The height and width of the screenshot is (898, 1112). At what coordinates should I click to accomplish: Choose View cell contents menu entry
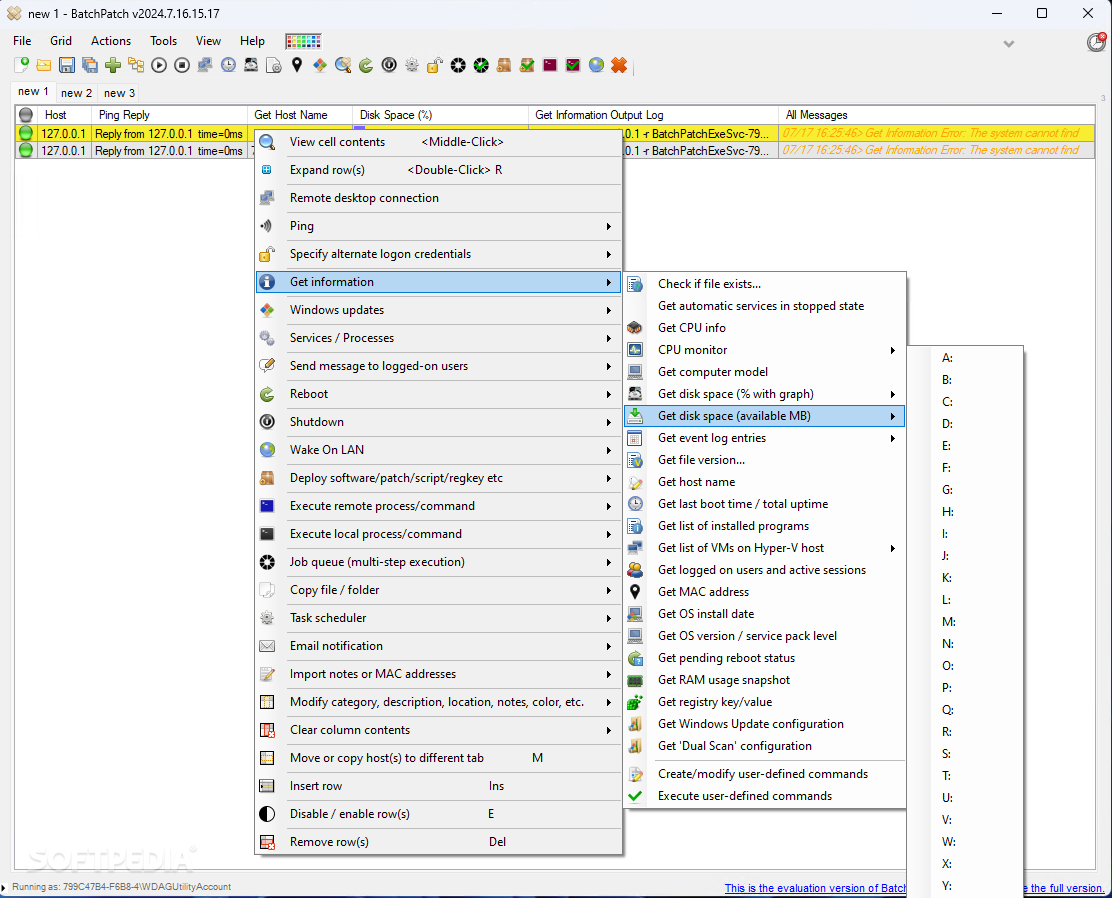438,142
